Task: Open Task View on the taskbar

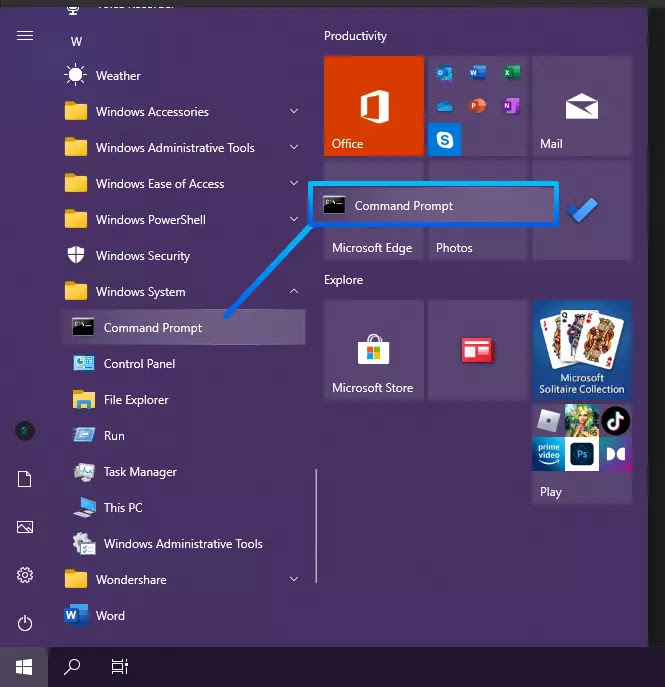Action: pos(119,667)
